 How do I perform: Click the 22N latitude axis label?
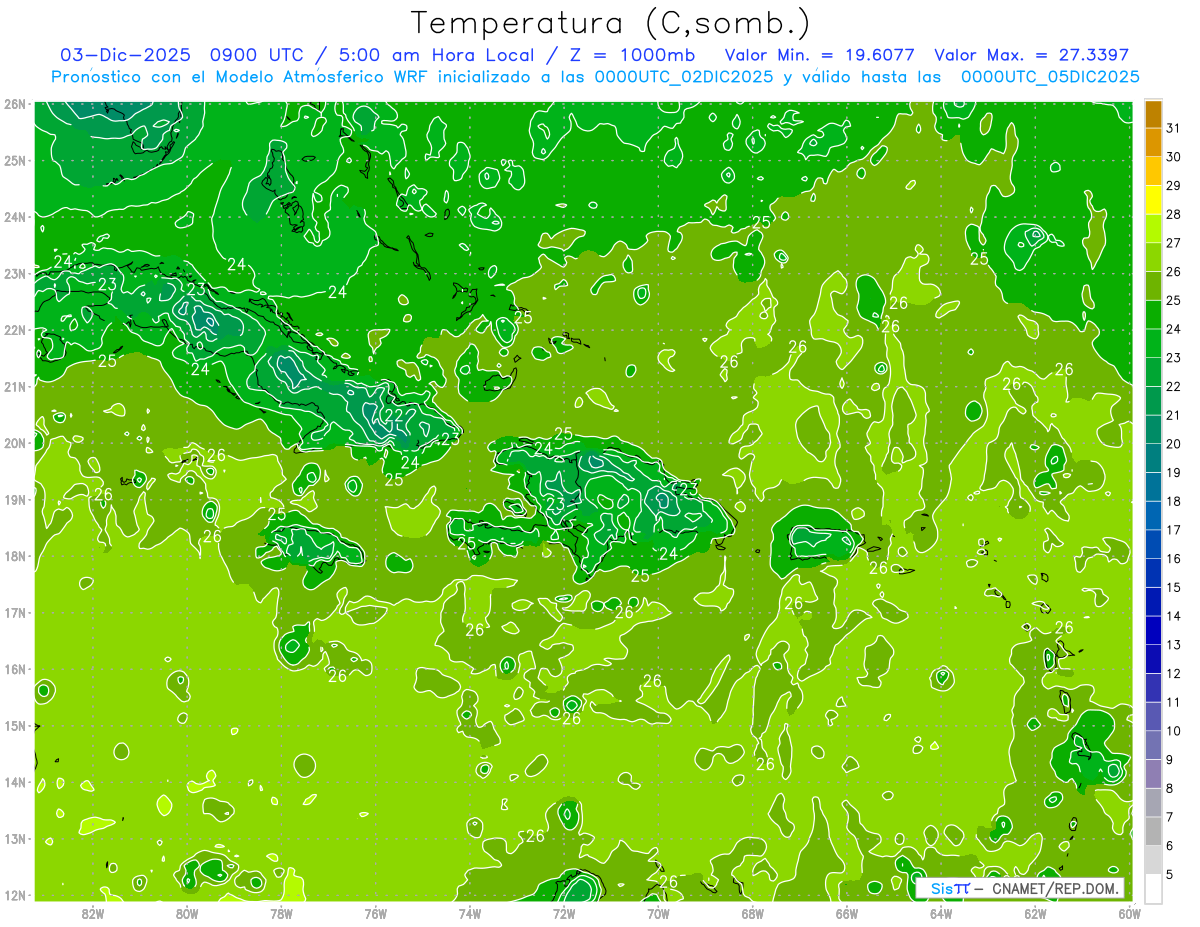click(14, 330)
